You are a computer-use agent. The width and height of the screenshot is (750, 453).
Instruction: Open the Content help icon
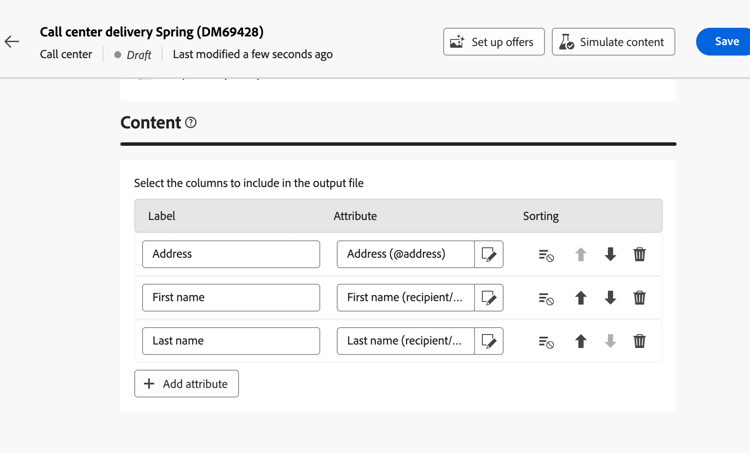click(191, 123)
